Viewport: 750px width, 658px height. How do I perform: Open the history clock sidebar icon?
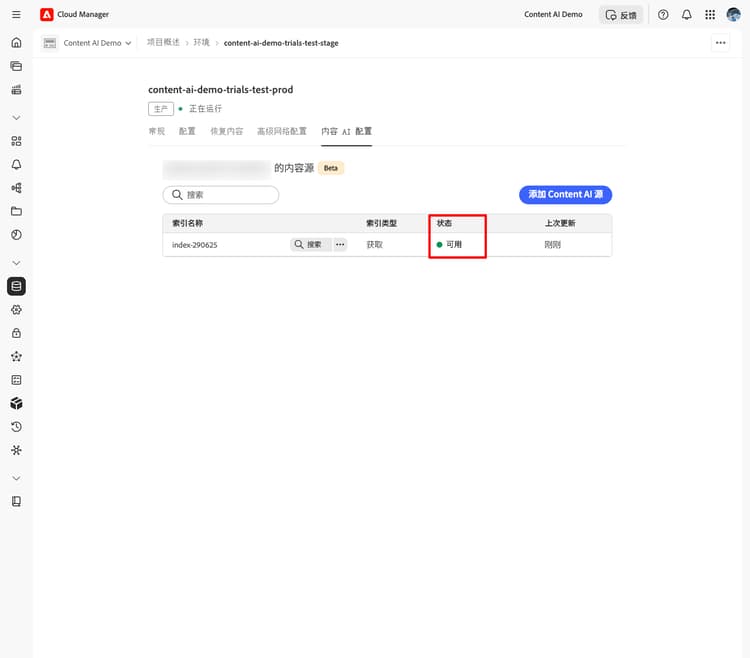point(16,427)
